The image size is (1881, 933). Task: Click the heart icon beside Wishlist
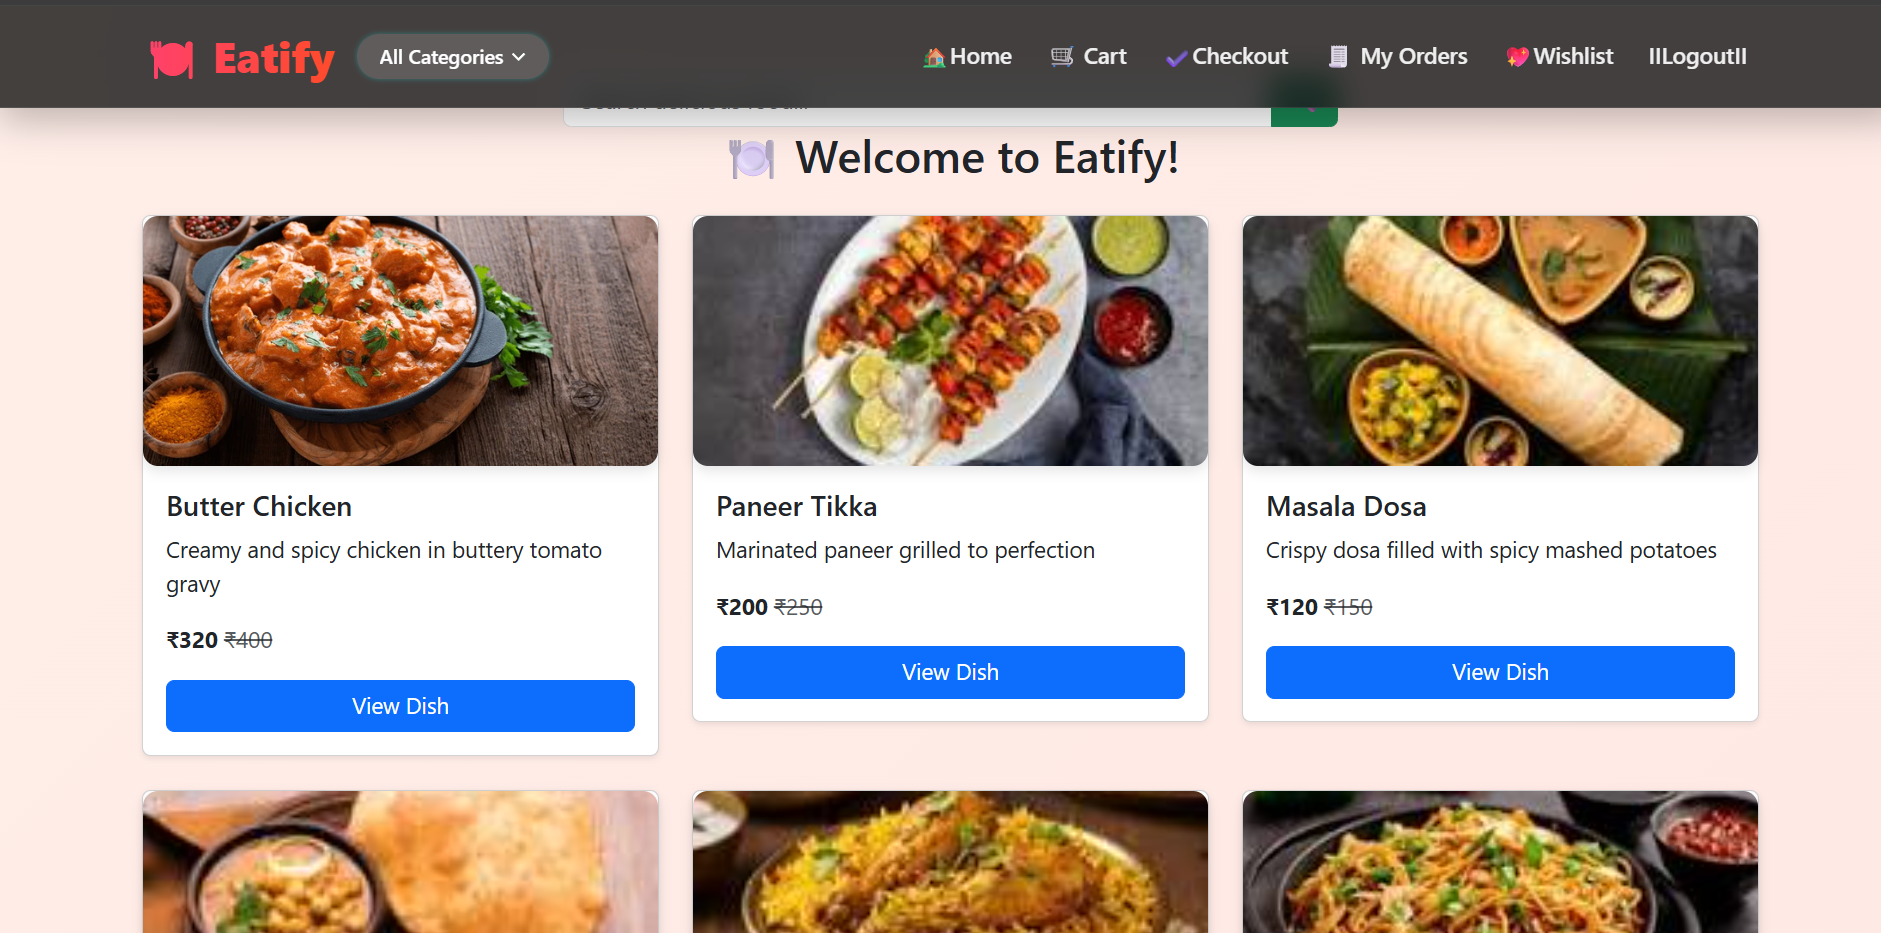[x=1517, y=57]
